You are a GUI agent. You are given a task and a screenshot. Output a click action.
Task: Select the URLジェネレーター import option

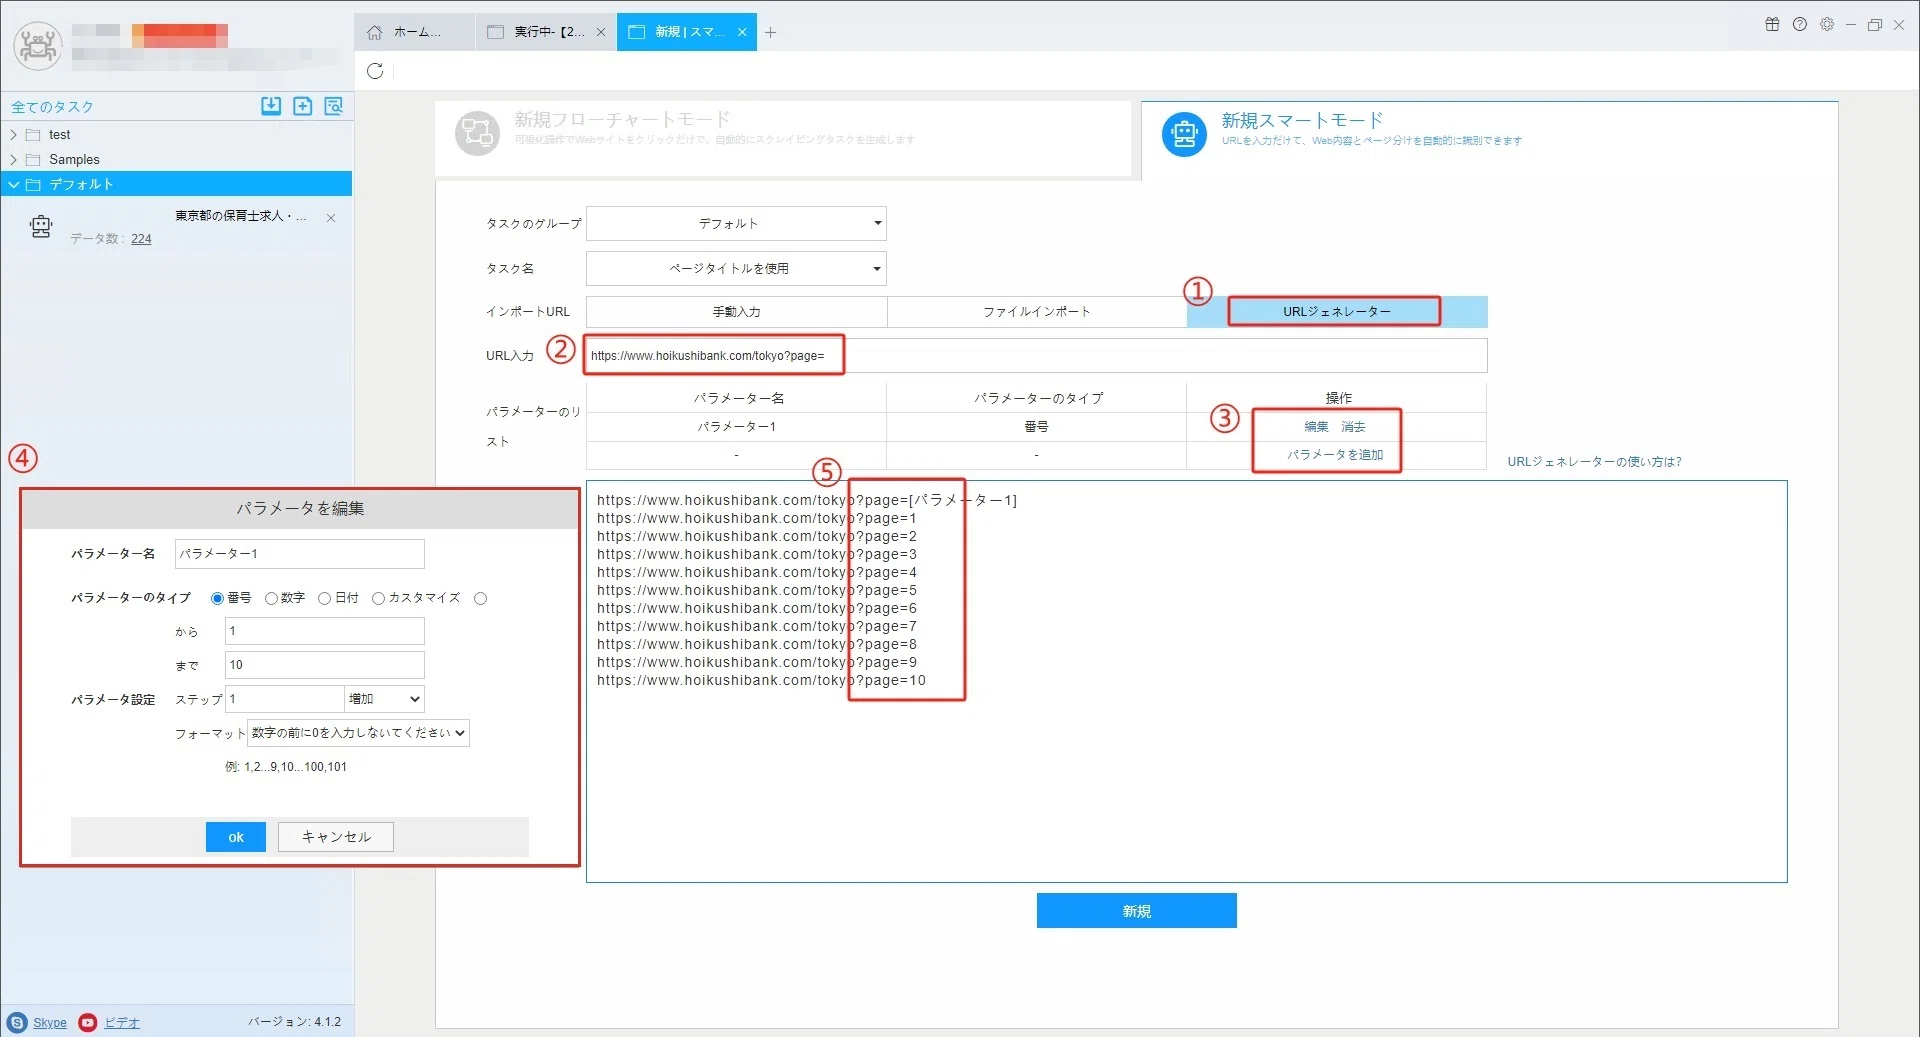click(x=1337, y=312)
